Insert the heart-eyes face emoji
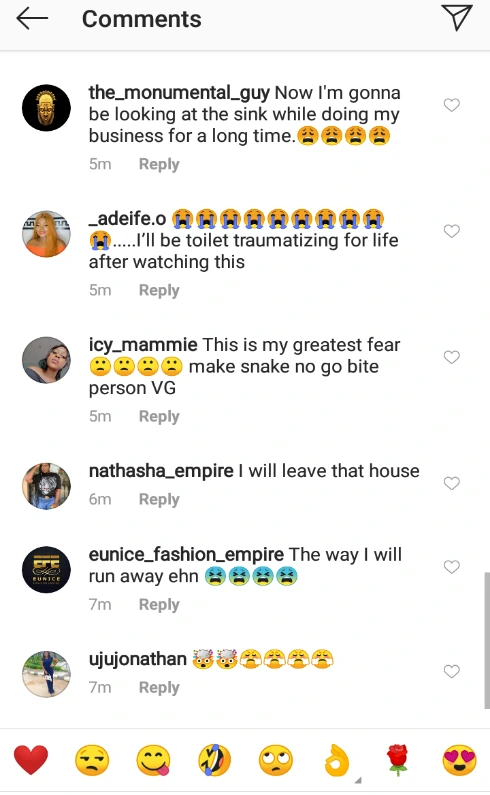Viewport: 490px width, 795px height. tap(459, 760)
